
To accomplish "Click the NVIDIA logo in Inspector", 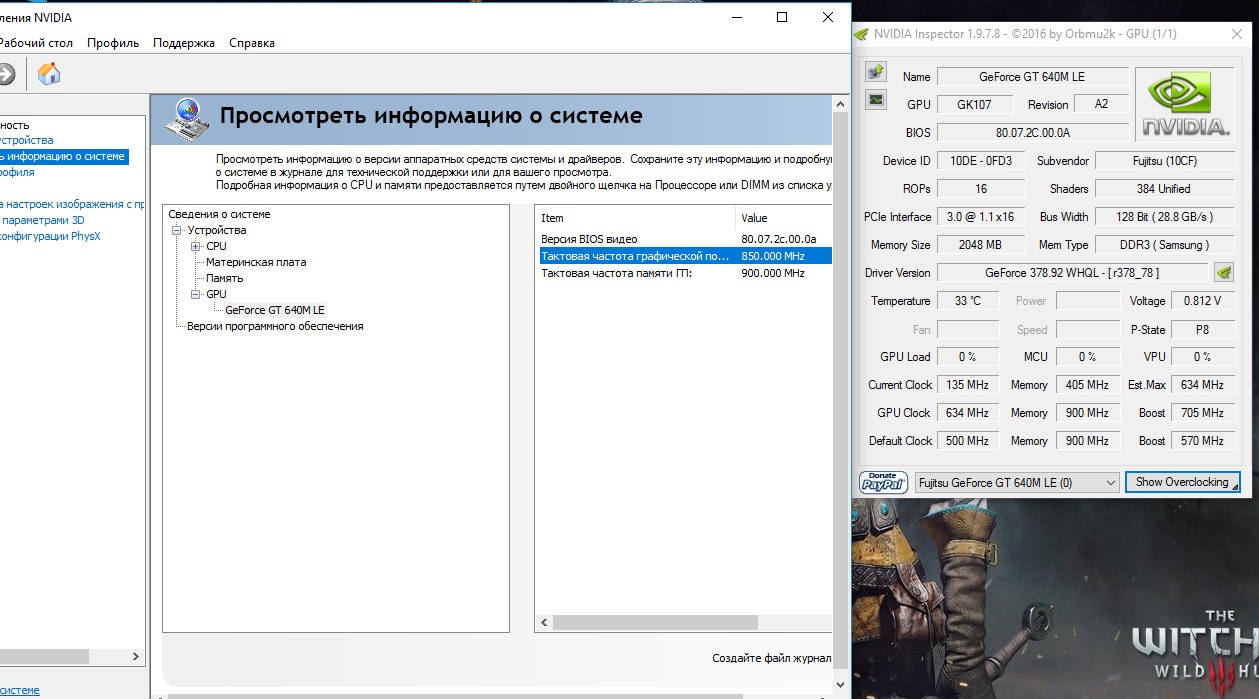I will click(x=1187, y=103).
